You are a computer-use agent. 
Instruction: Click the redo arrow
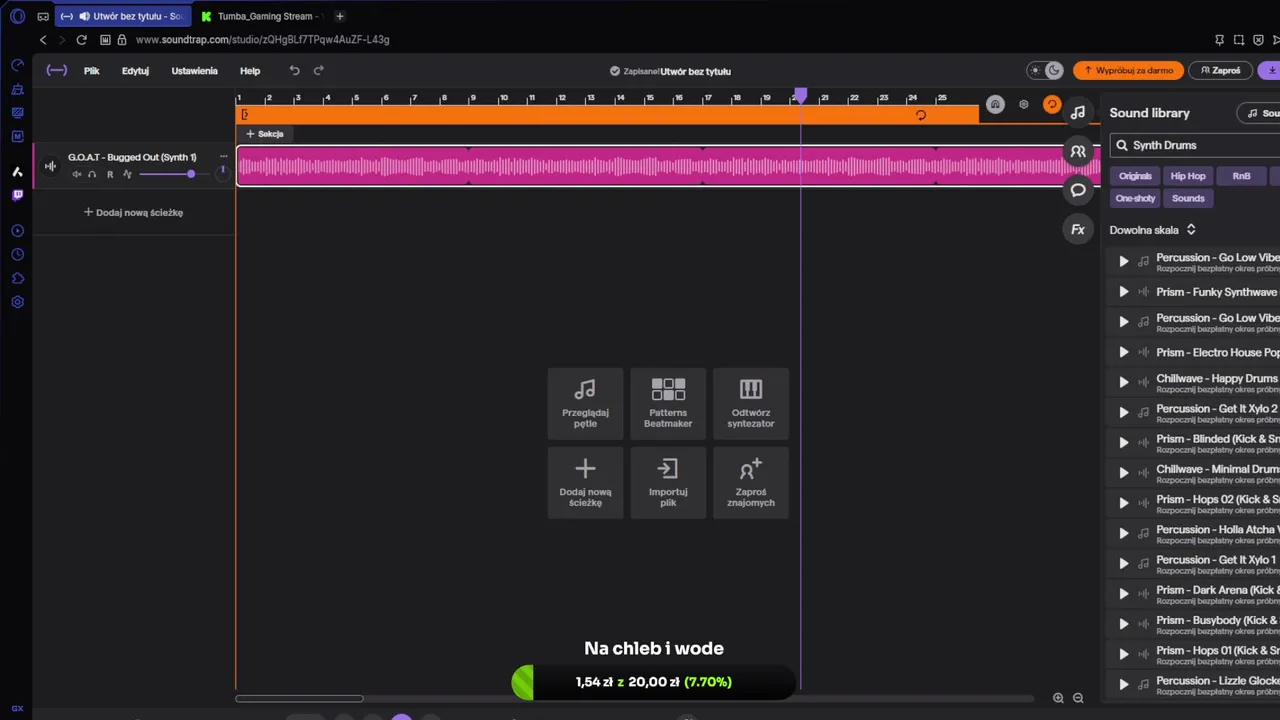[319, 70]
